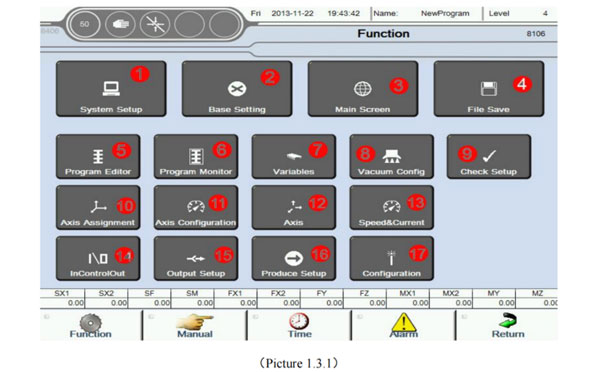This screenshot has height=372, width=600.
Task: Open Output Setup
Action: click(196, 258)
